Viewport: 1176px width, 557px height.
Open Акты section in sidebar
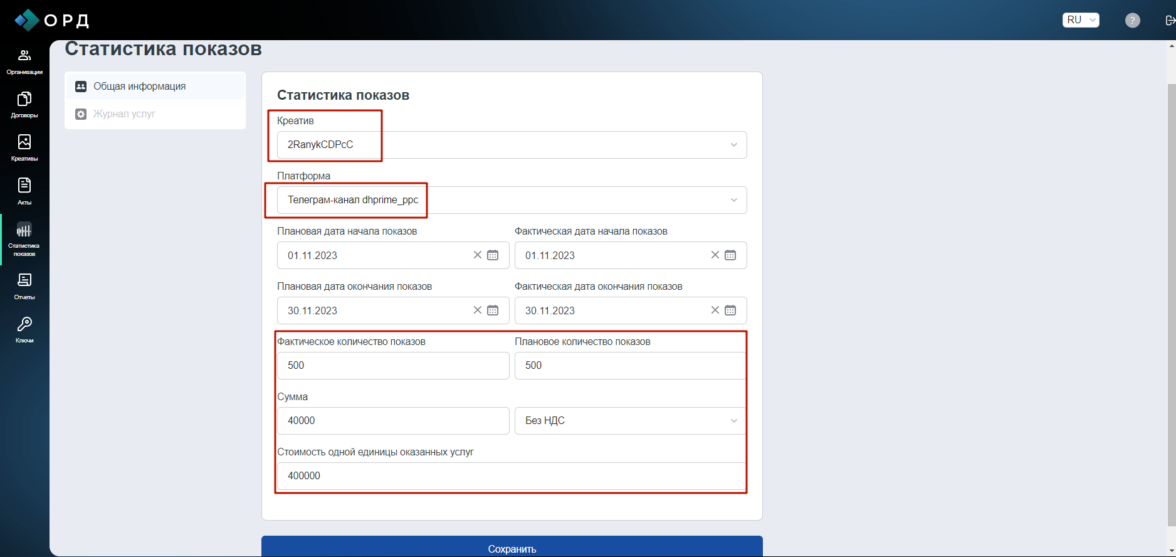click(24, 190)
